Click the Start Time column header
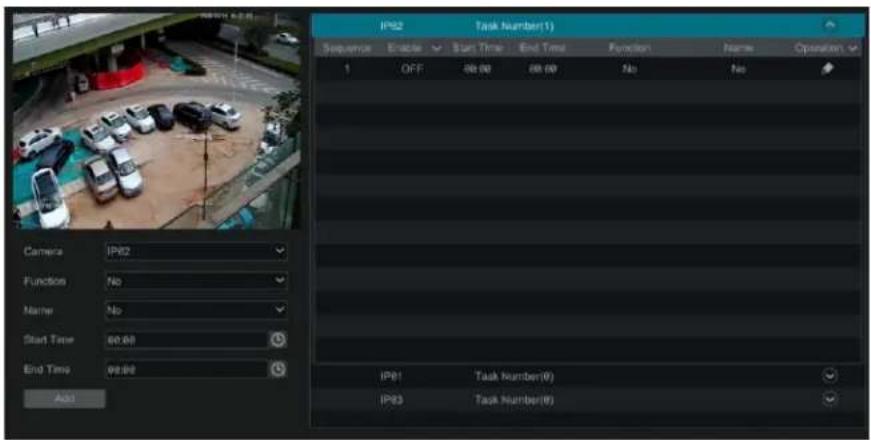This screenshot has height=440, width=871. 478,48
